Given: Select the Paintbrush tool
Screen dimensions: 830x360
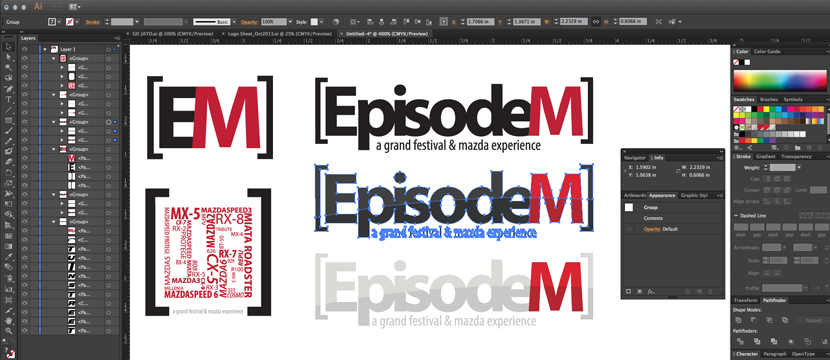Looking at the screenshot, I should click(x=8, y=131).
